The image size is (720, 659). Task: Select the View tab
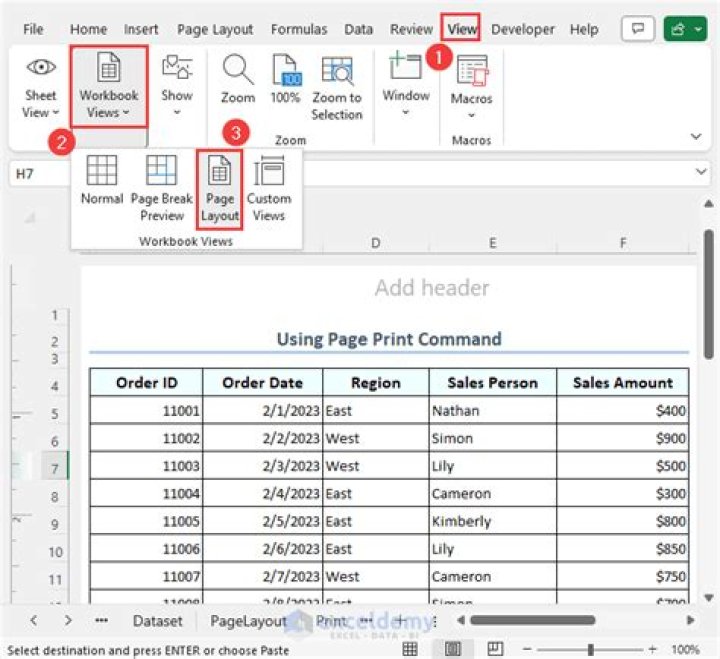point(462,29)
